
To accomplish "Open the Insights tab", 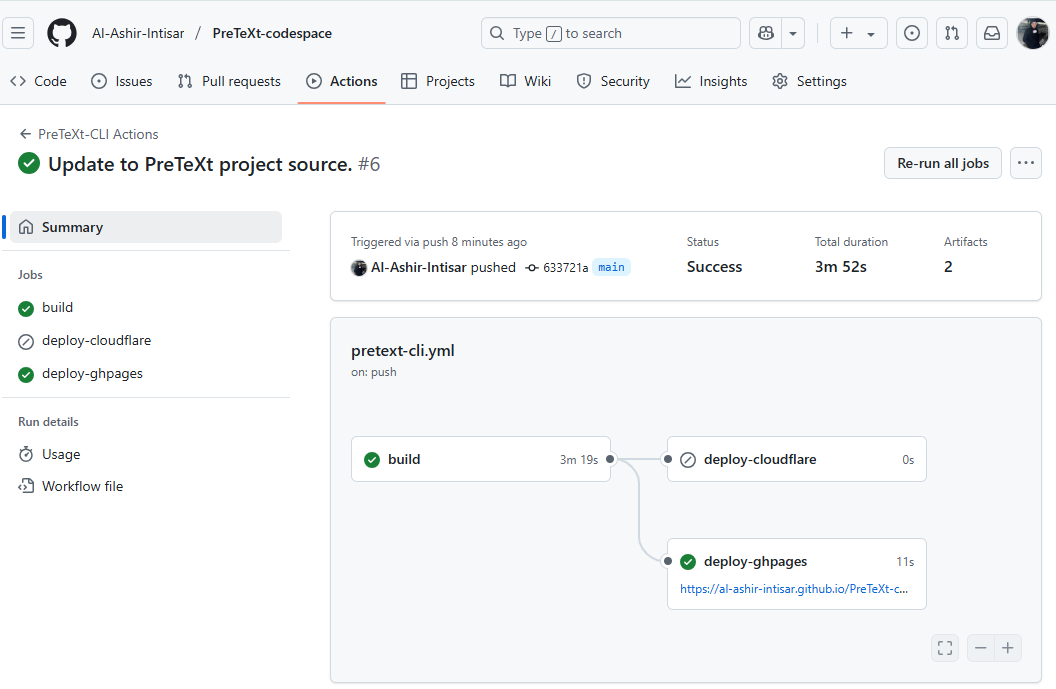I will [711, 81].
